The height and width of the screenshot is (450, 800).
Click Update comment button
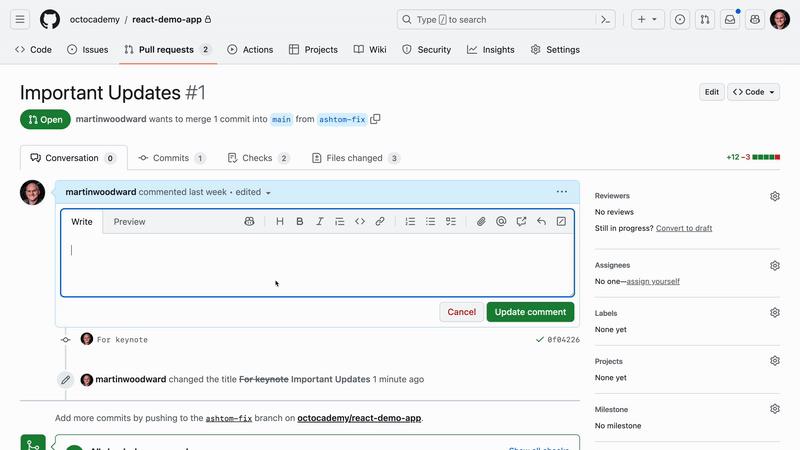click(530, 312)
